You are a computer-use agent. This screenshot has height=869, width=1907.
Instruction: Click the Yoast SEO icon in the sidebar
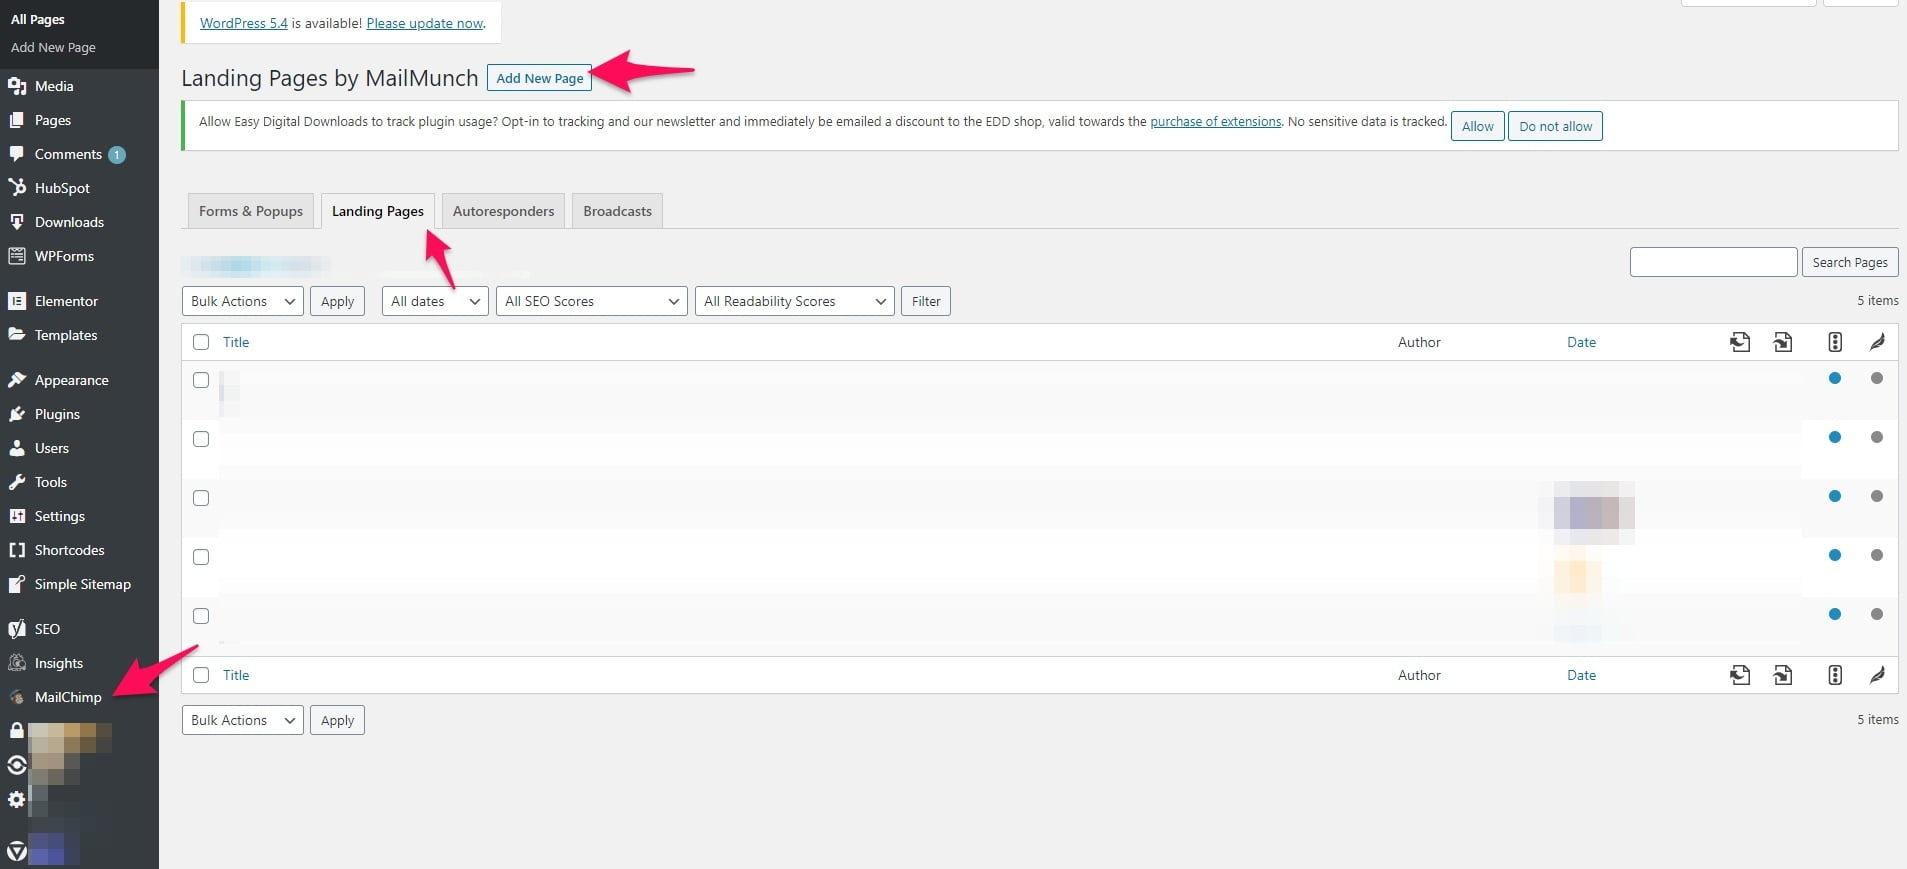click(17, 629)
